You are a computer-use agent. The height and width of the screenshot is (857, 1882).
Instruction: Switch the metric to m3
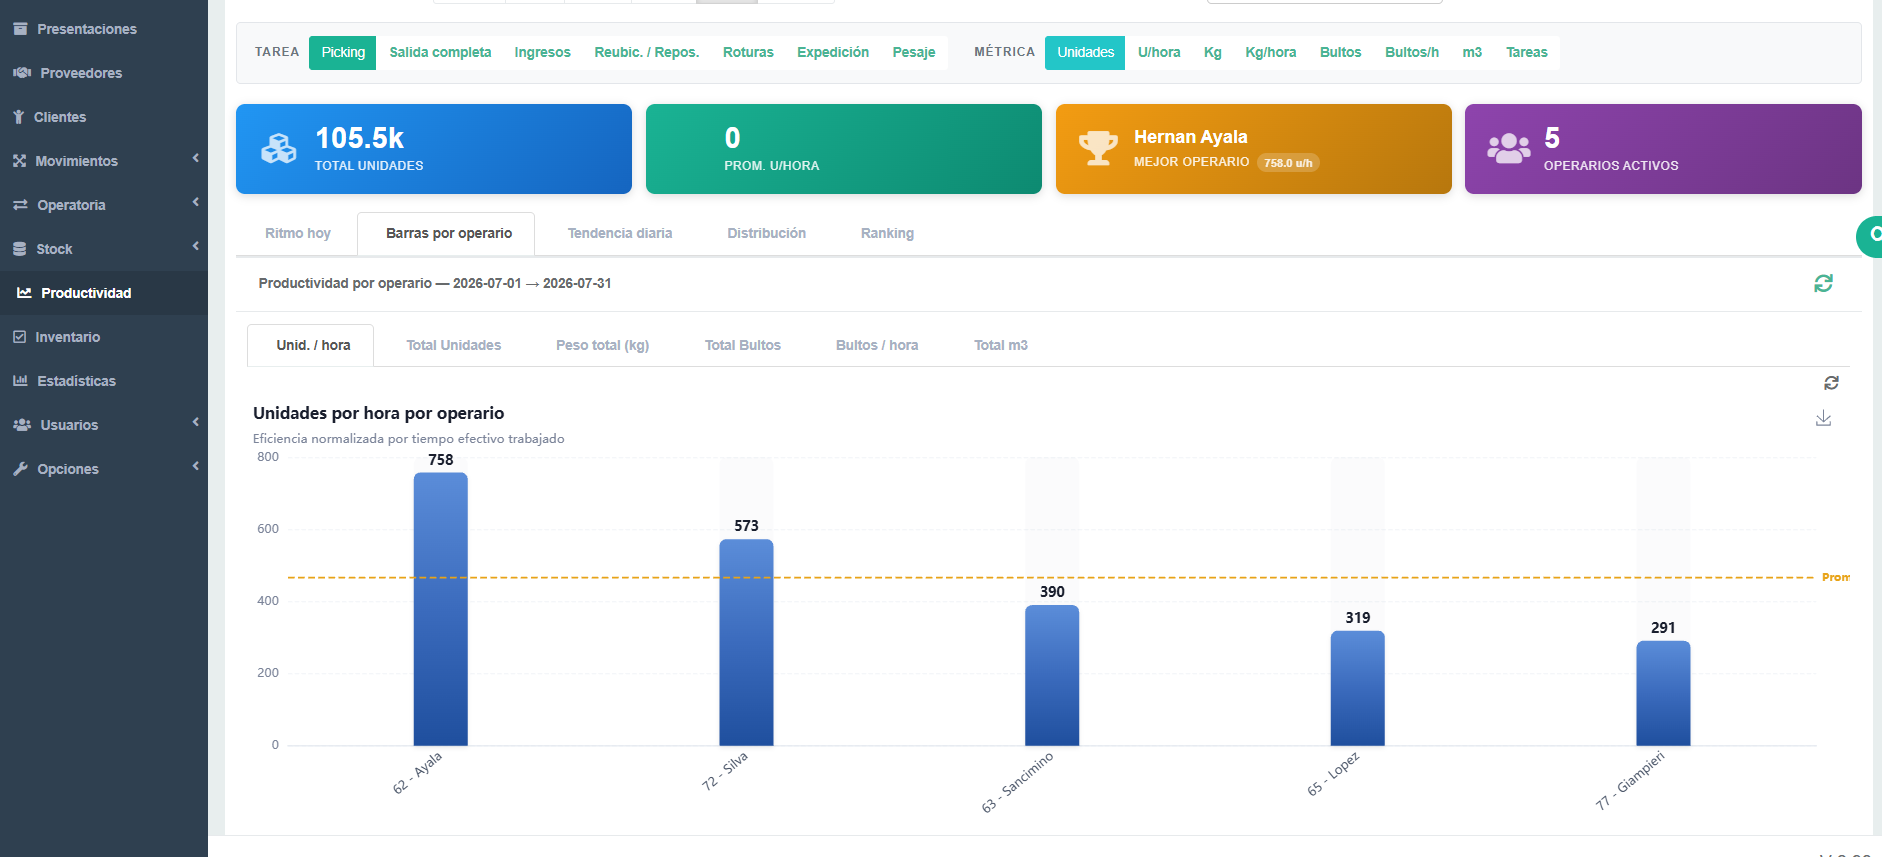[x=1472, y=53]
